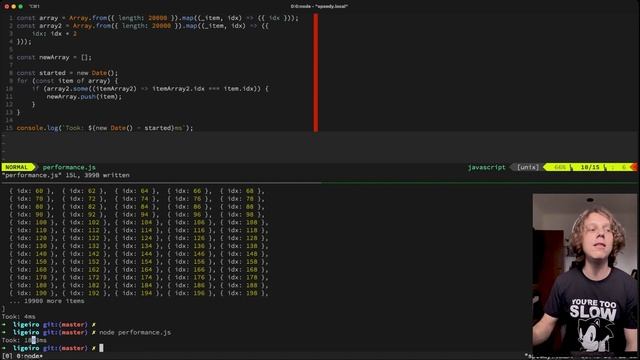Click the 'newArray.push(item);' line

[x=84, y=97]
